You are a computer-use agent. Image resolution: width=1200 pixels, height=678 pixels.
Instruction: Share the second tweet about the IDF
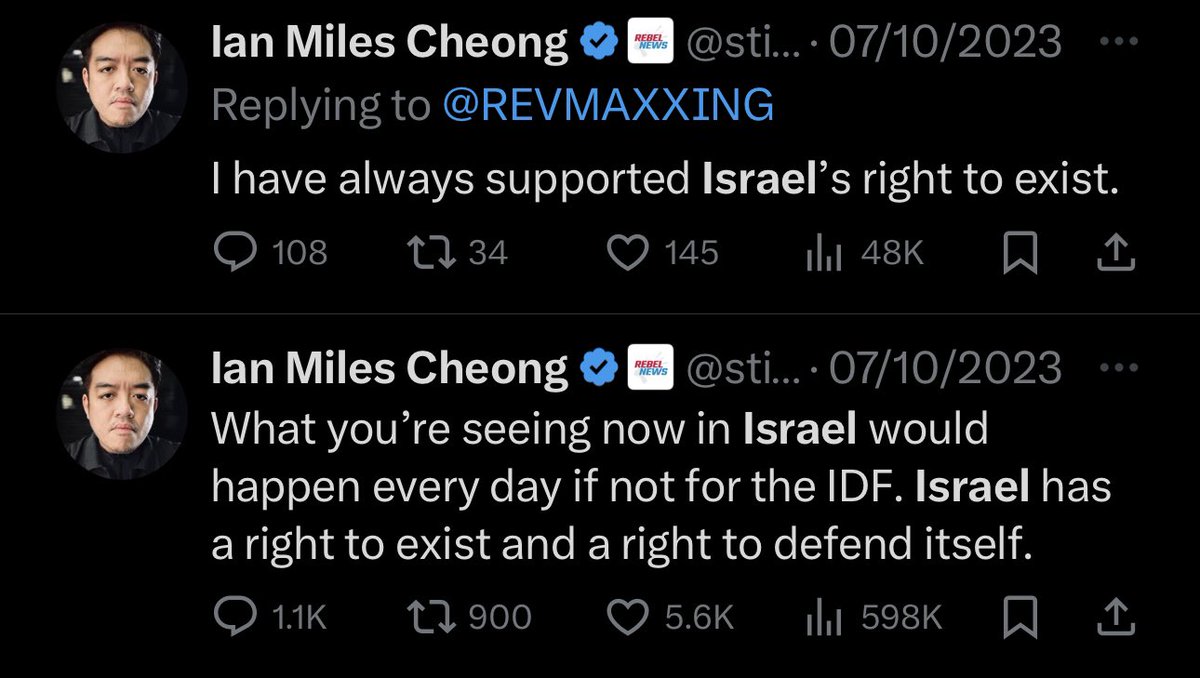point(1117,619)
